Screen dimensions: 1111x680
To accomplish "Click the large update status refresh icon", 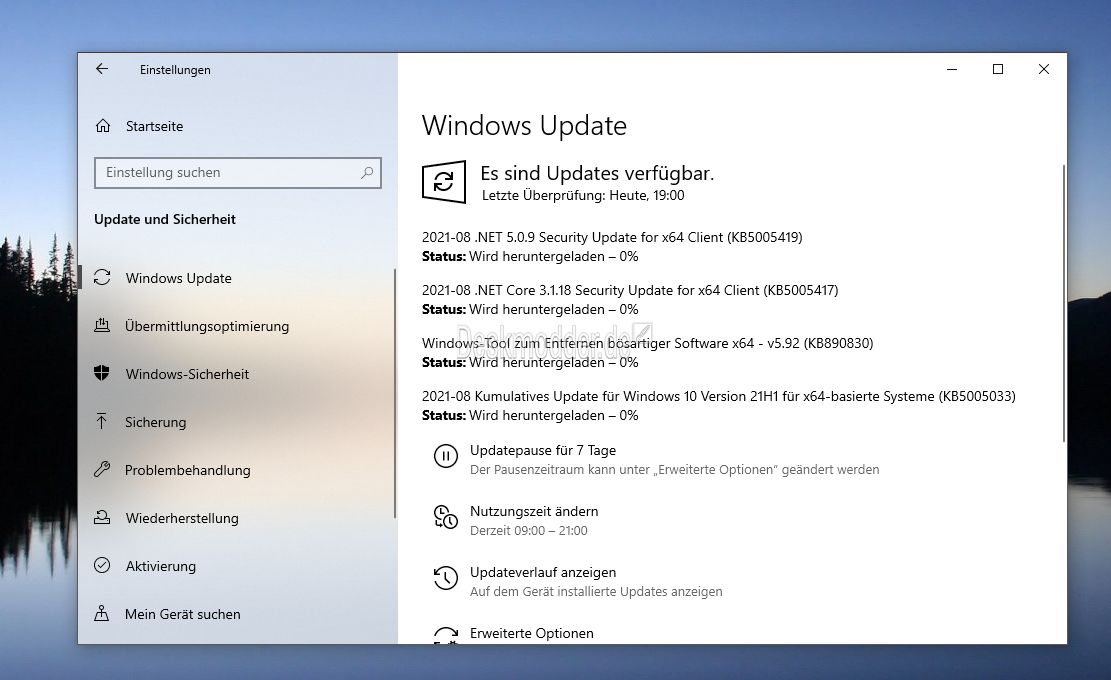I will pos(444,182).
